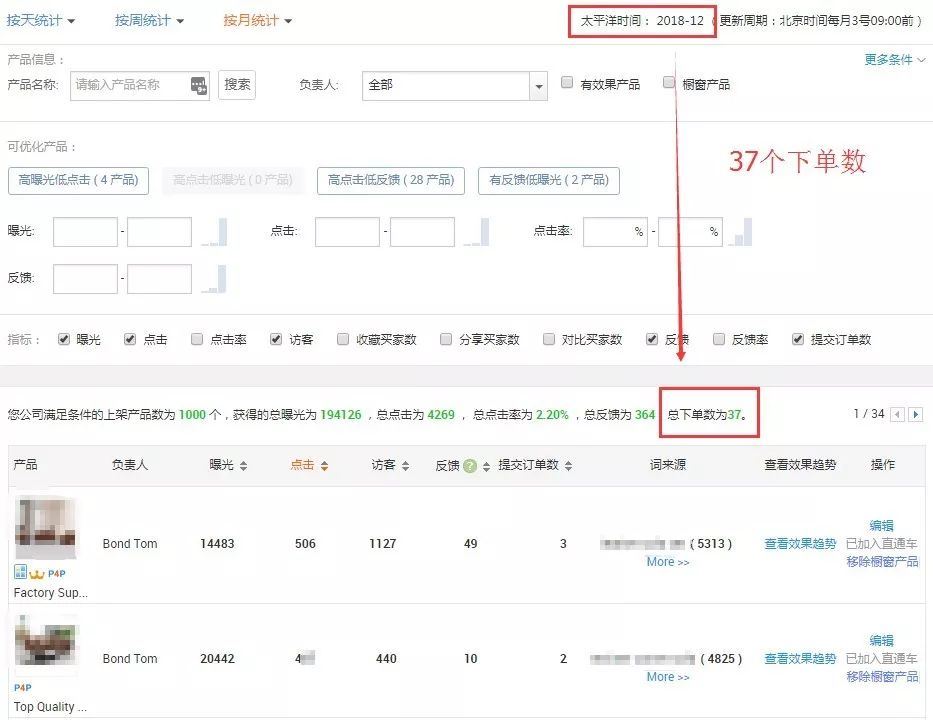Click P4P badge of Factory Sup product
The height and width of the screenshot is (720, 933).
tap(57, 574)
